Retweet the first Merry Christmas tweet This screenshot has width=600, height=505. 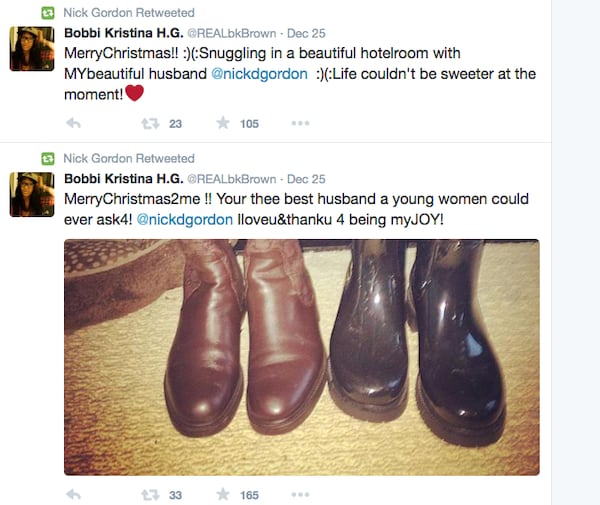tap(150, 124)
